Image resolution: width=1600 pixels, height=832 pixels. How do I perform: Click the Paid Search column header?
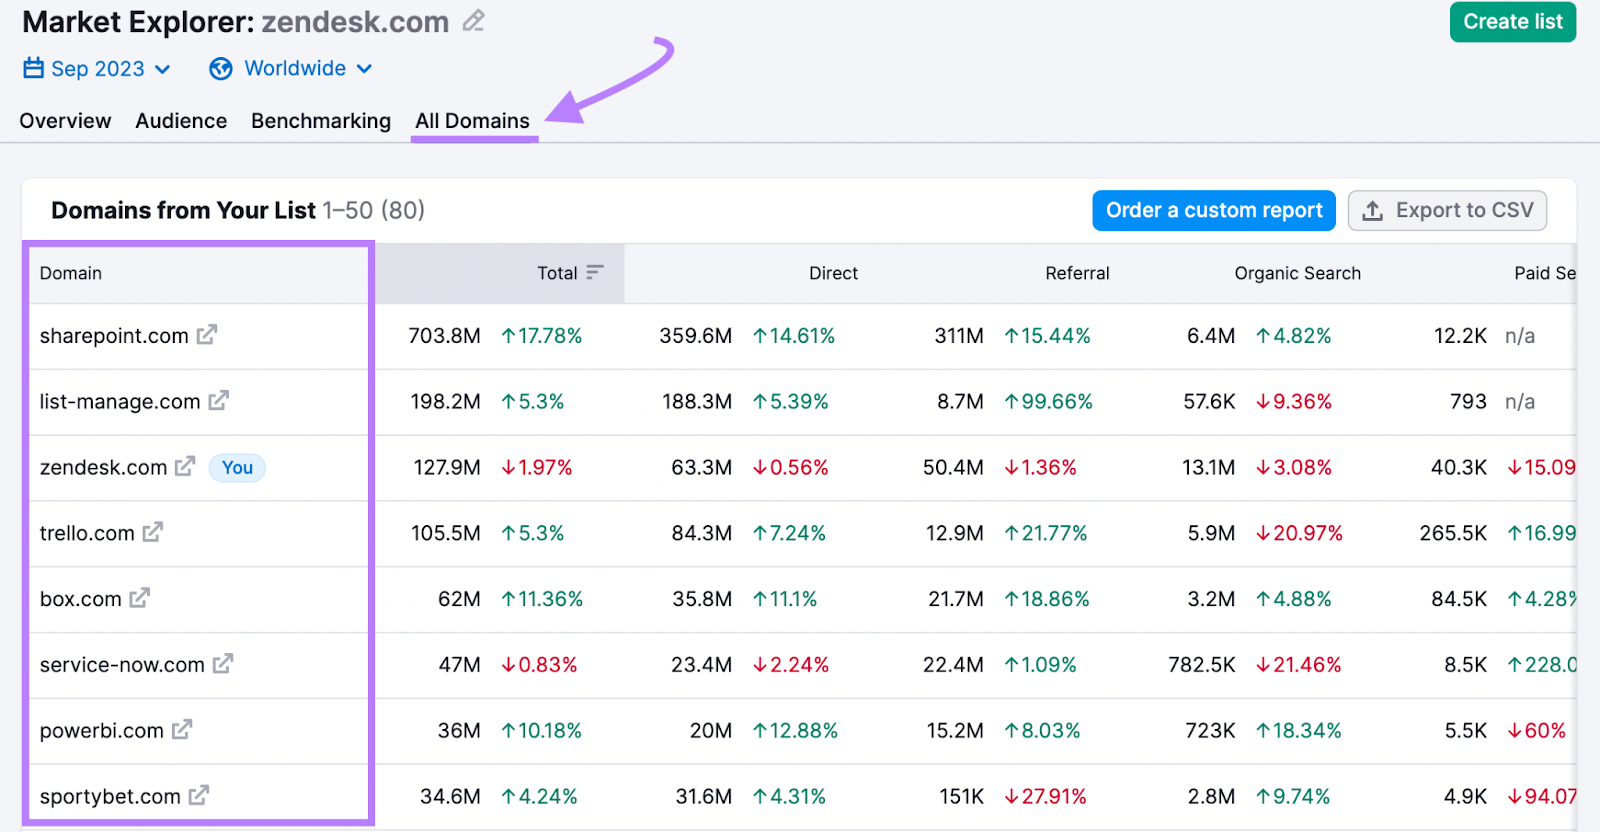tap(1545, 273)
